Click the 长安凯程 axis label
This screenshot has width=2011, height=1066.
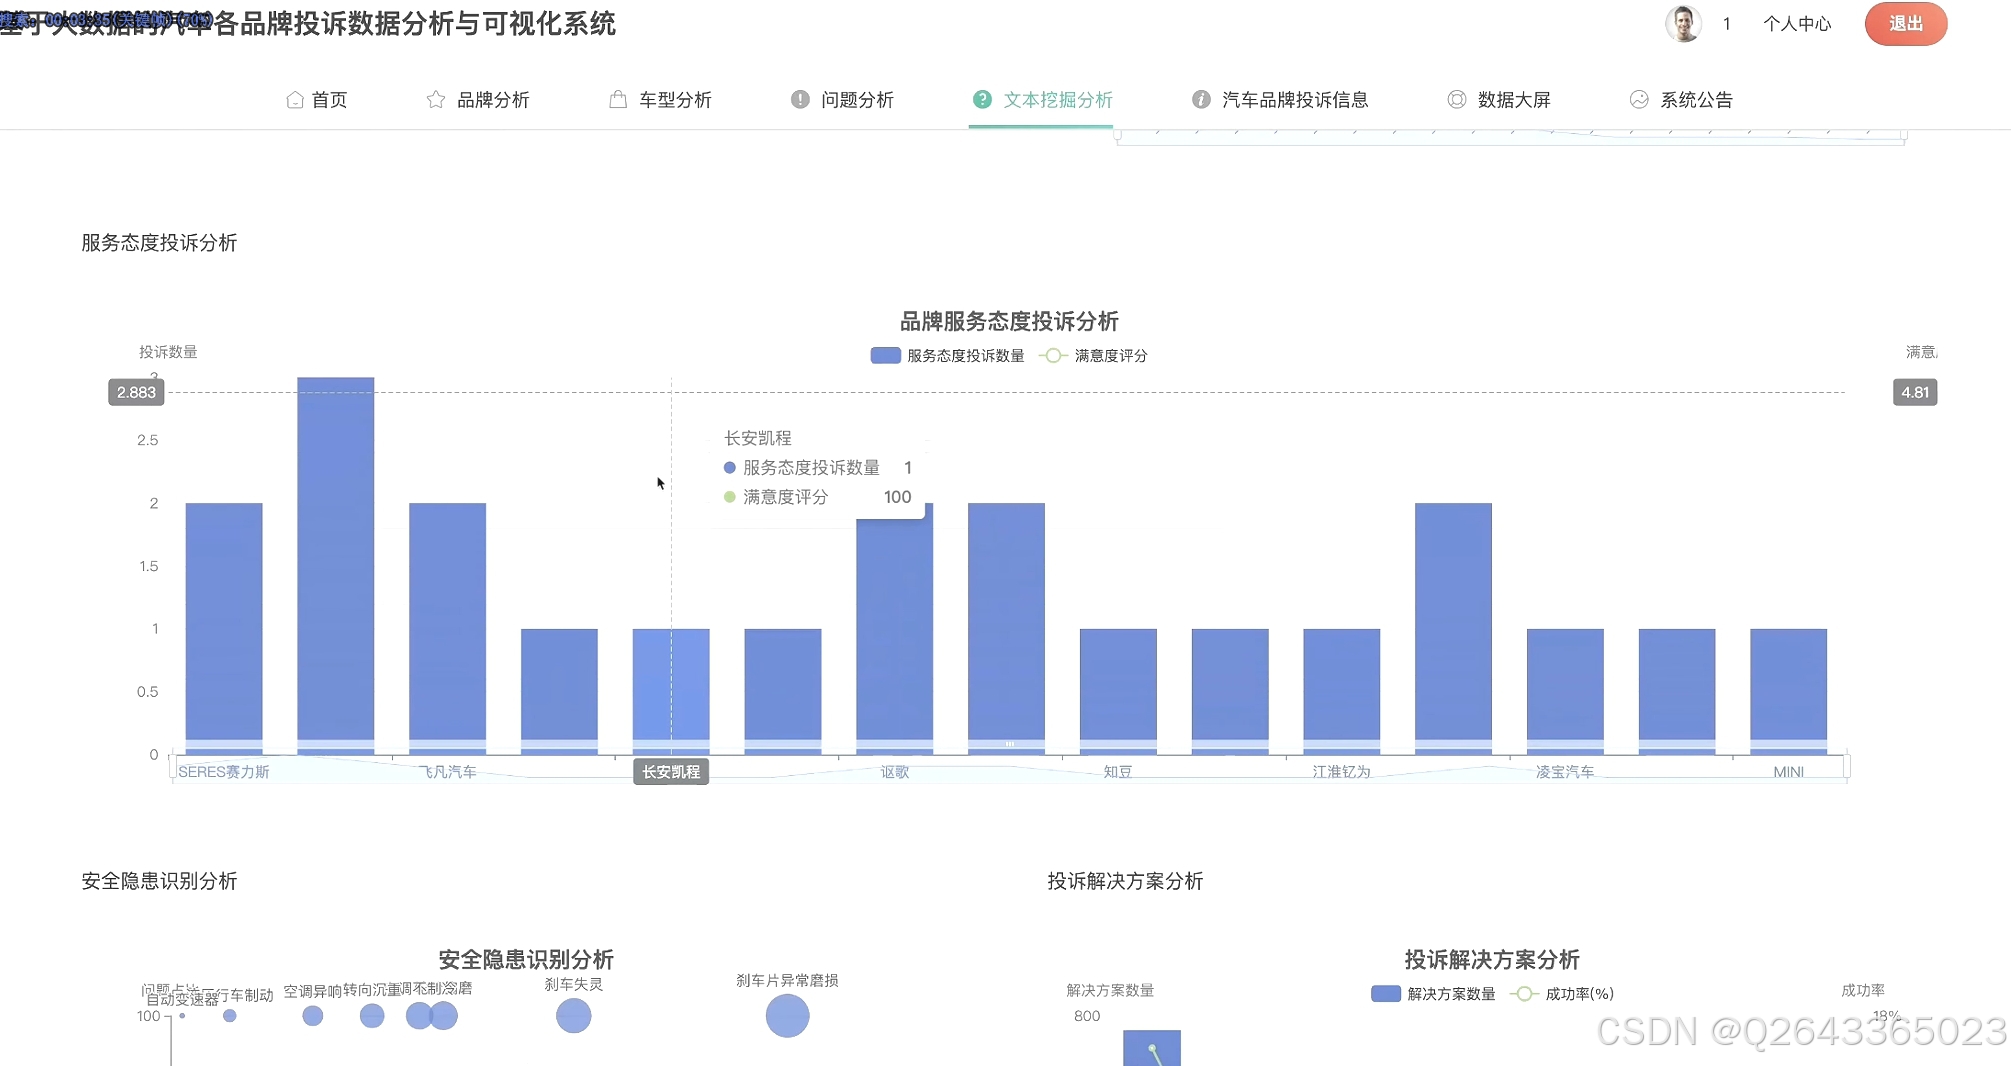point(671,772)
